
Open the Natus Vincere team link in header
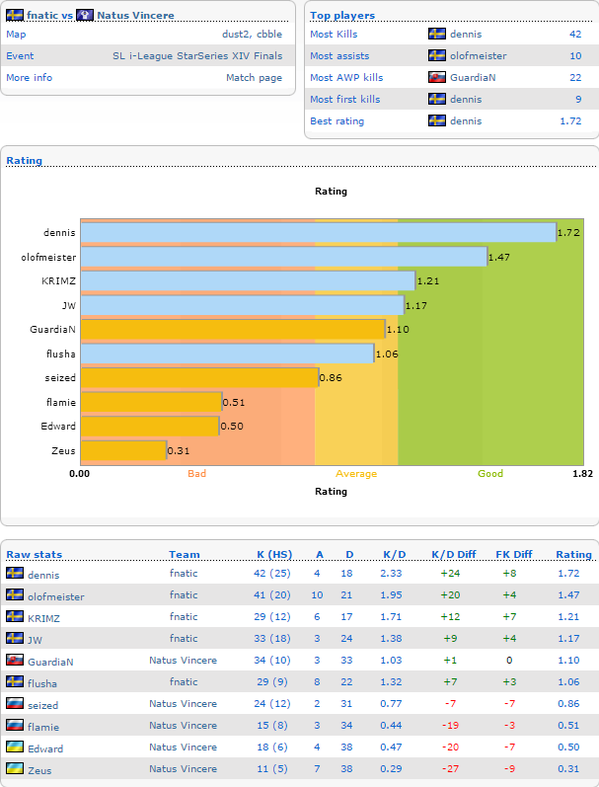point(136,16)
